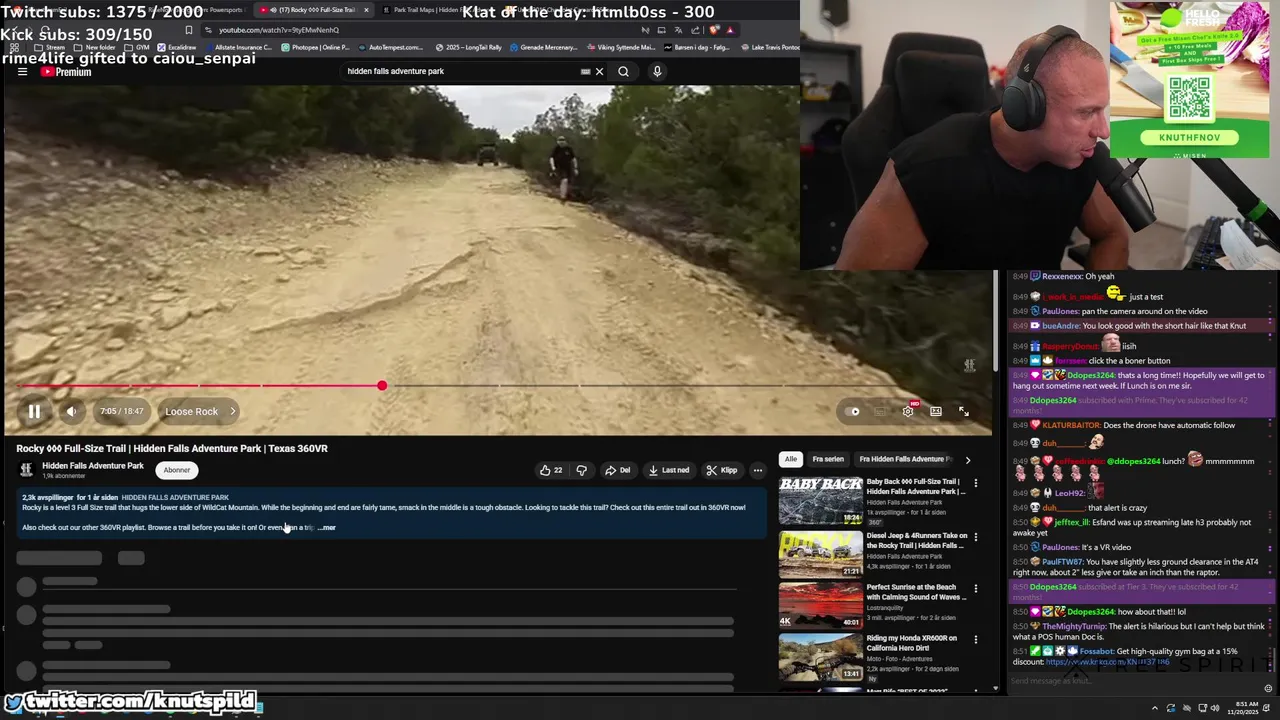This screenshot has height=720, width=1280.
Task: Open the 'Photopea | Online P...' bookmark
Action: click(x=316, y=47)
